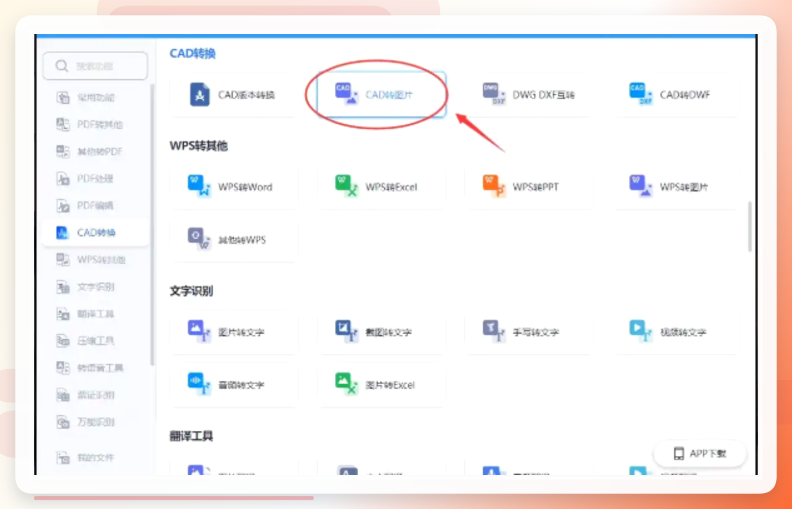This screenshot has width=792, height=509.
Task: Switch to PDF转其他 sidebar category
Action: [x=95, y=124]
